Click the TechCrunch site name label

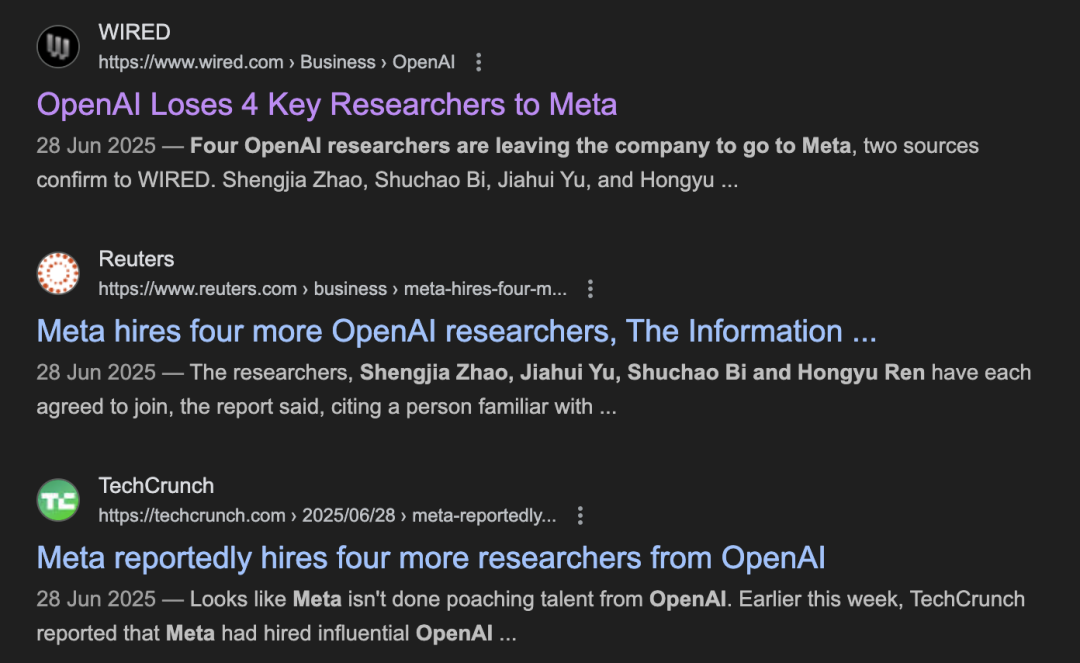coord(156,486)
